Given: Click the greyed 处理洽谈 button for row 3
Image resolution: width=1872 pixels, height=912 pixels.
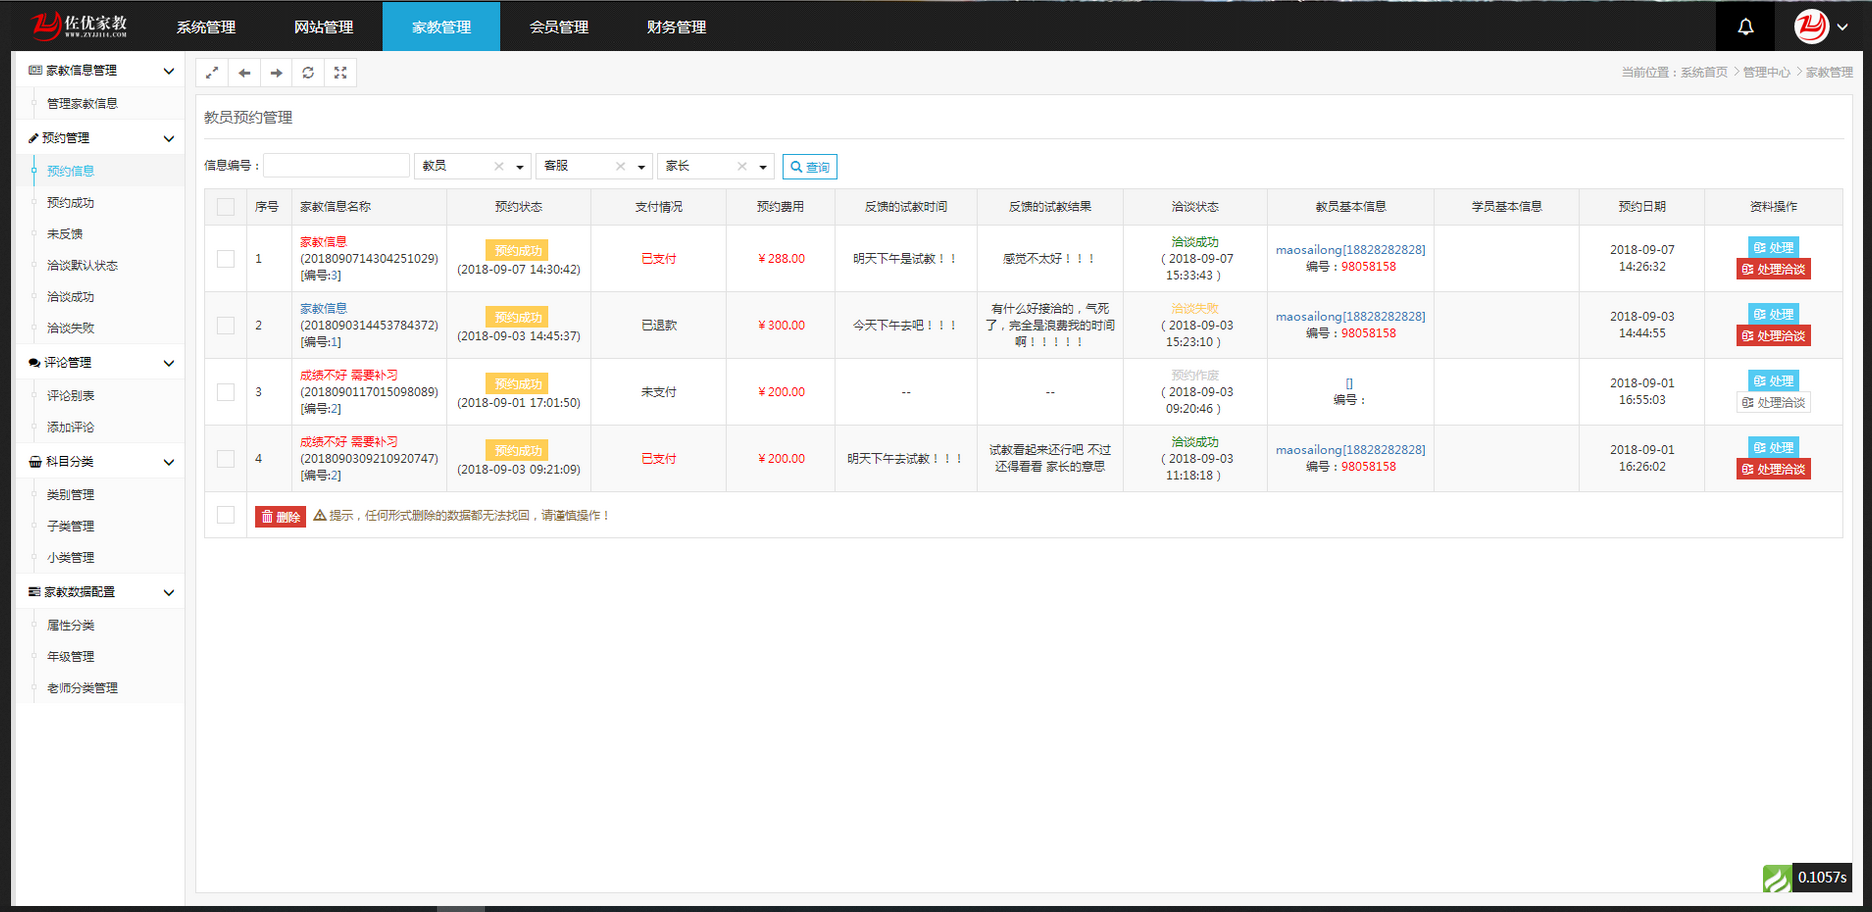Looking at the screenshot, I should pos(1773,403).
